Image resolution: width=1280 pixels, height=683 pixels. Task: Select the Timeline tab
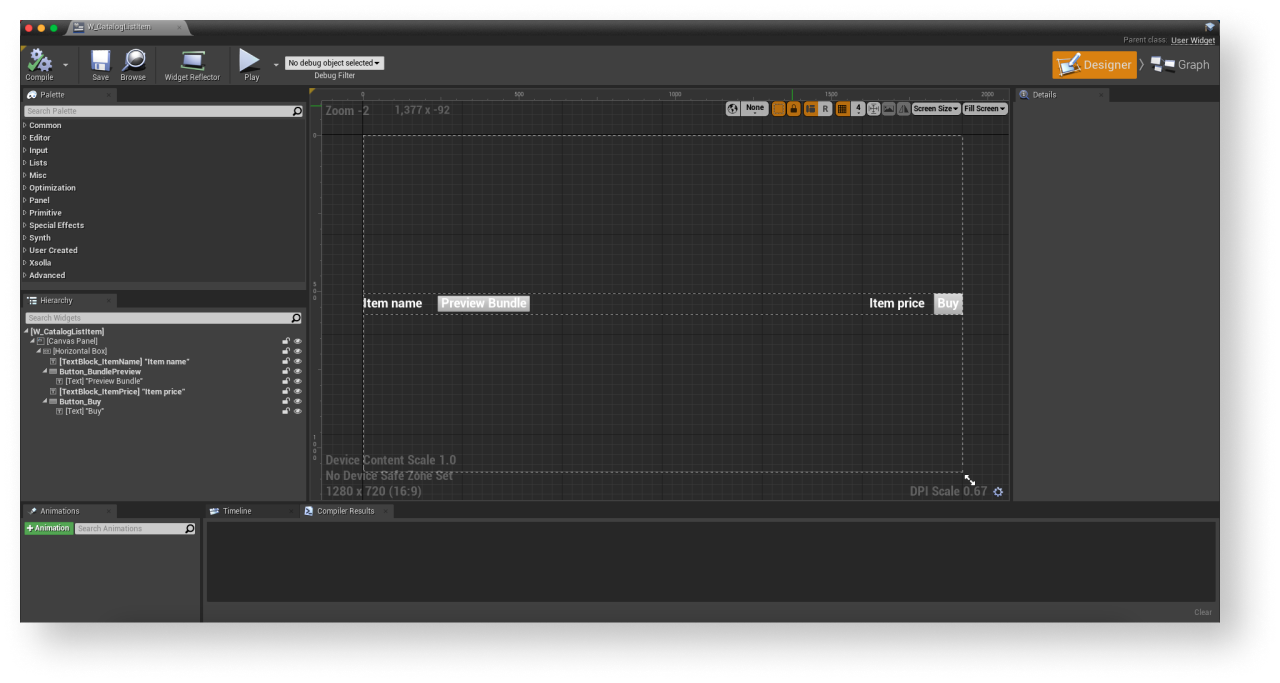tap(236, 511)
